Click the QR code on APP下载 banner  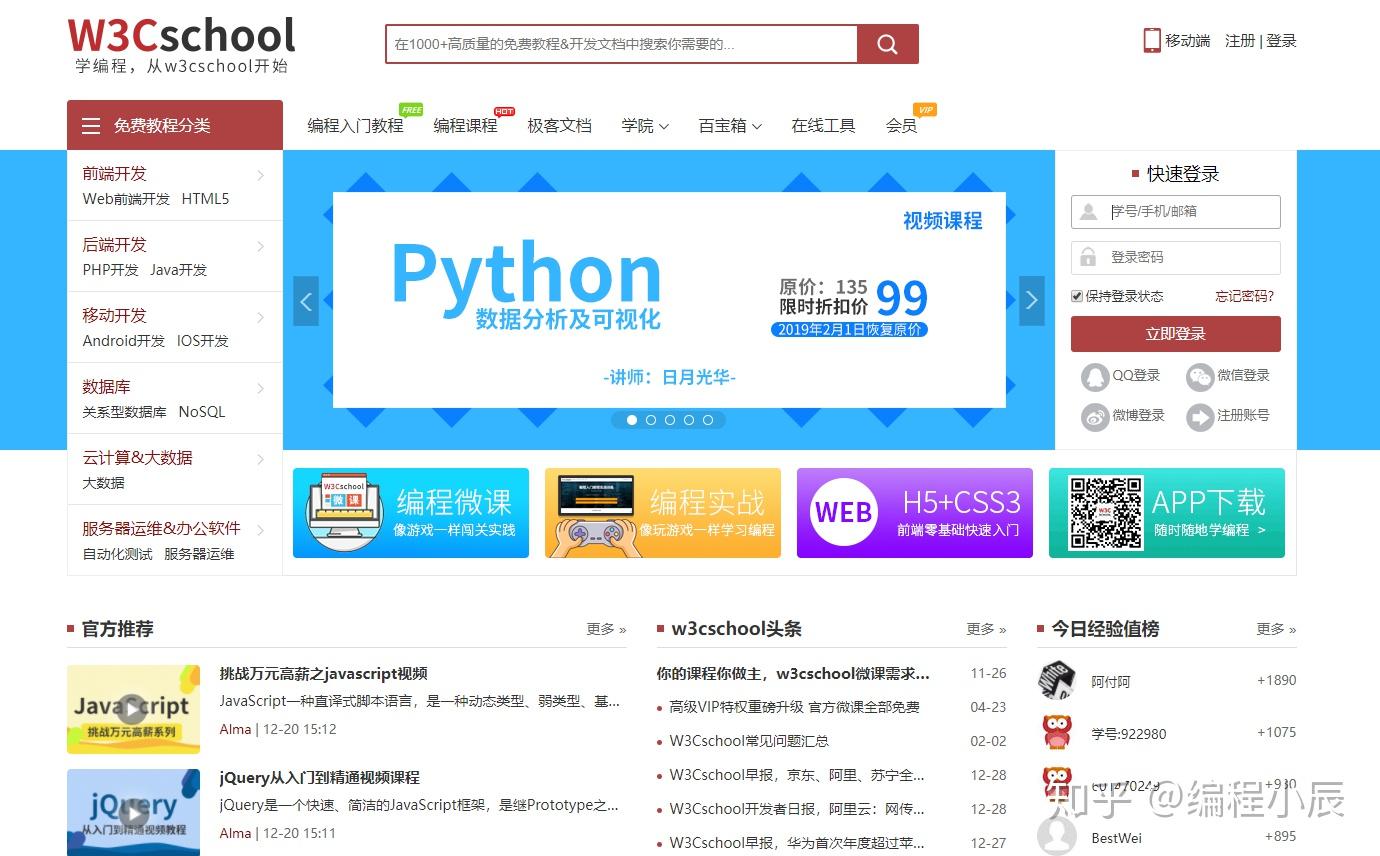(x=1106, y=513)
